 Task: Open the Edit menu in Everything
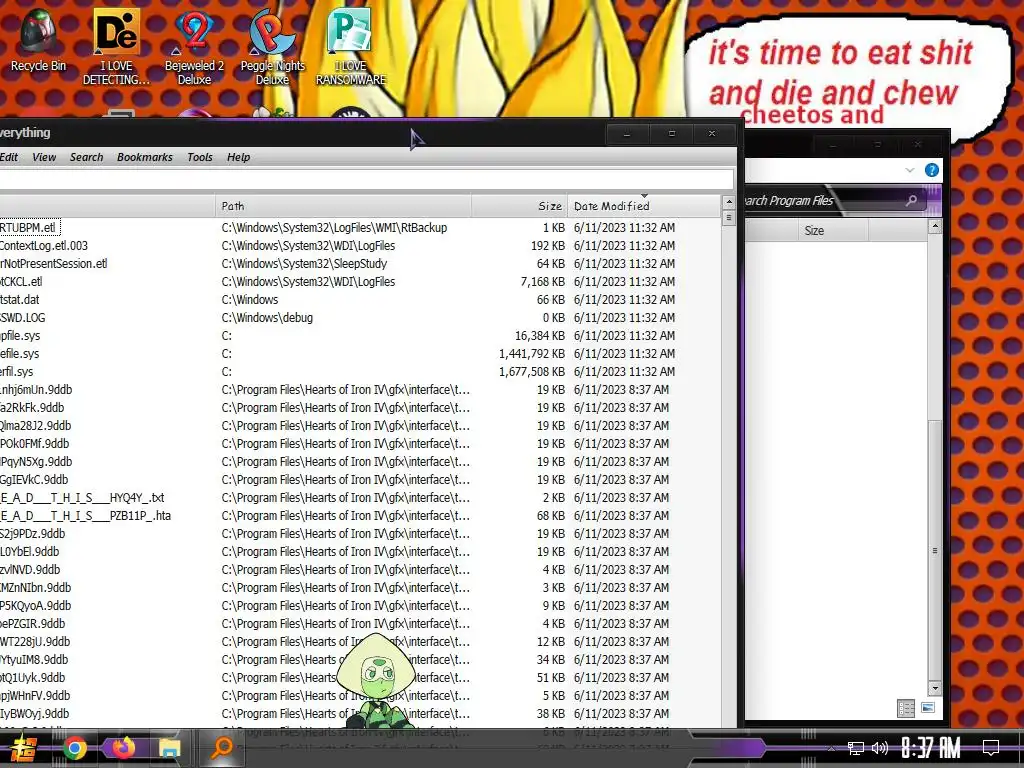point(8,157)
